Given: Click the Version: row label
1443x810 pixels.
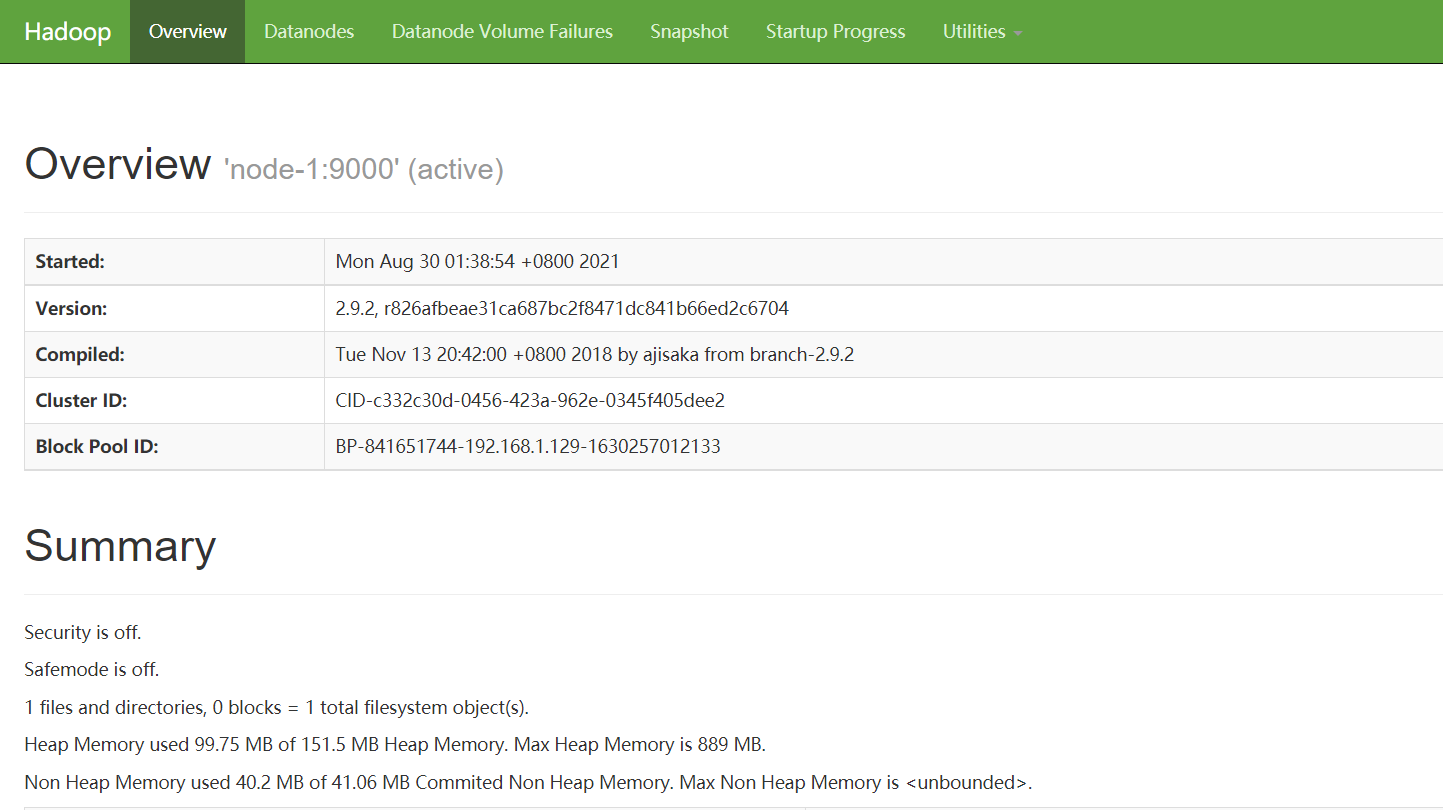Looking at the screenshot, I should (71, 309).
